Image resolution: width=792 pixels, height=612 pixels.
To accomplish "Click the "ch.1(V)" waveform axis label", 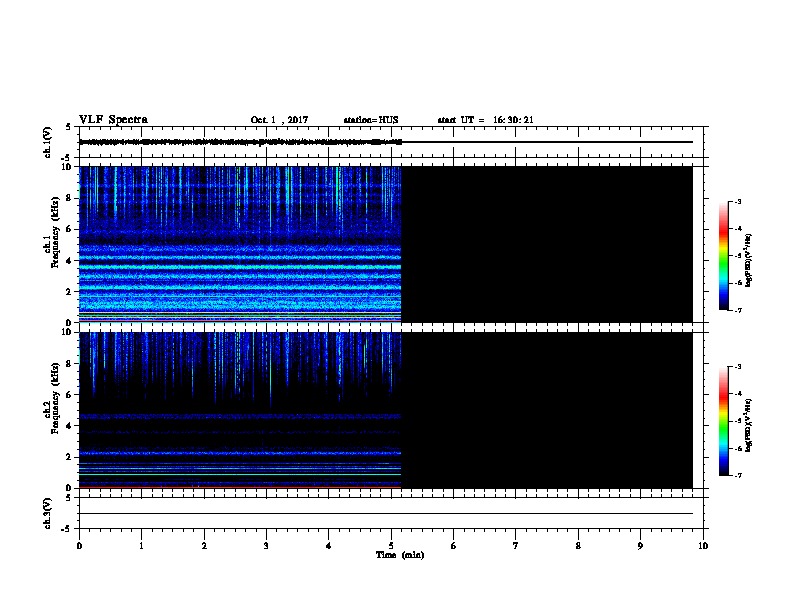I will pyautogui.click(x=47, y=142).
